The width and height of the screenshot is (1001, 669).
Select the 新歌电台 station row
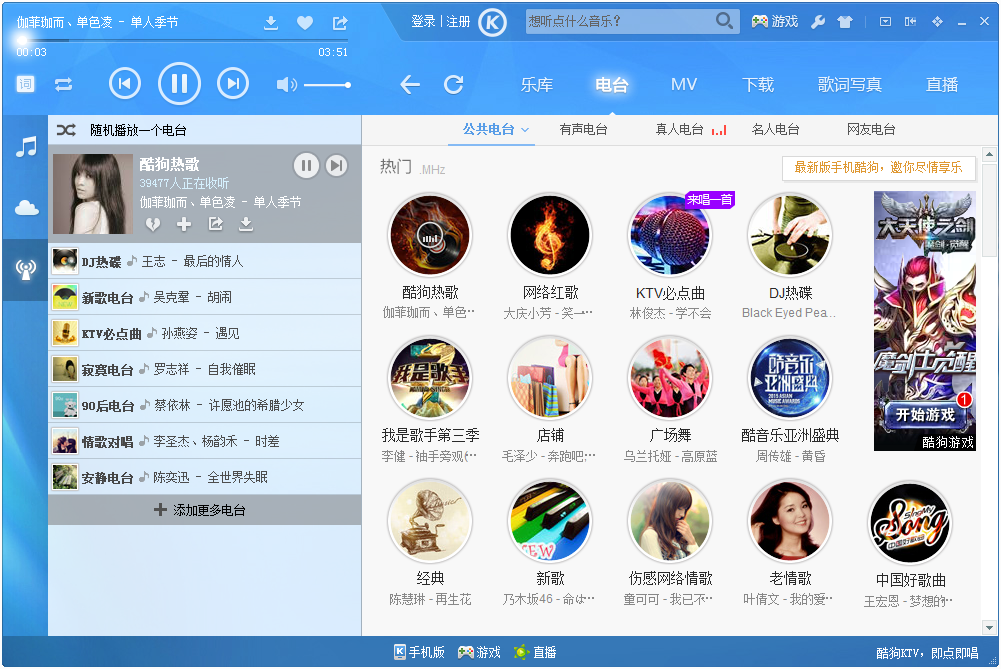[204, 297]
